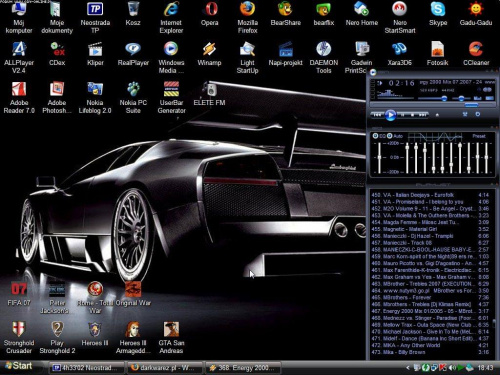
Task: Open the Mój komputer desktop icon
Action: [19, 17]
